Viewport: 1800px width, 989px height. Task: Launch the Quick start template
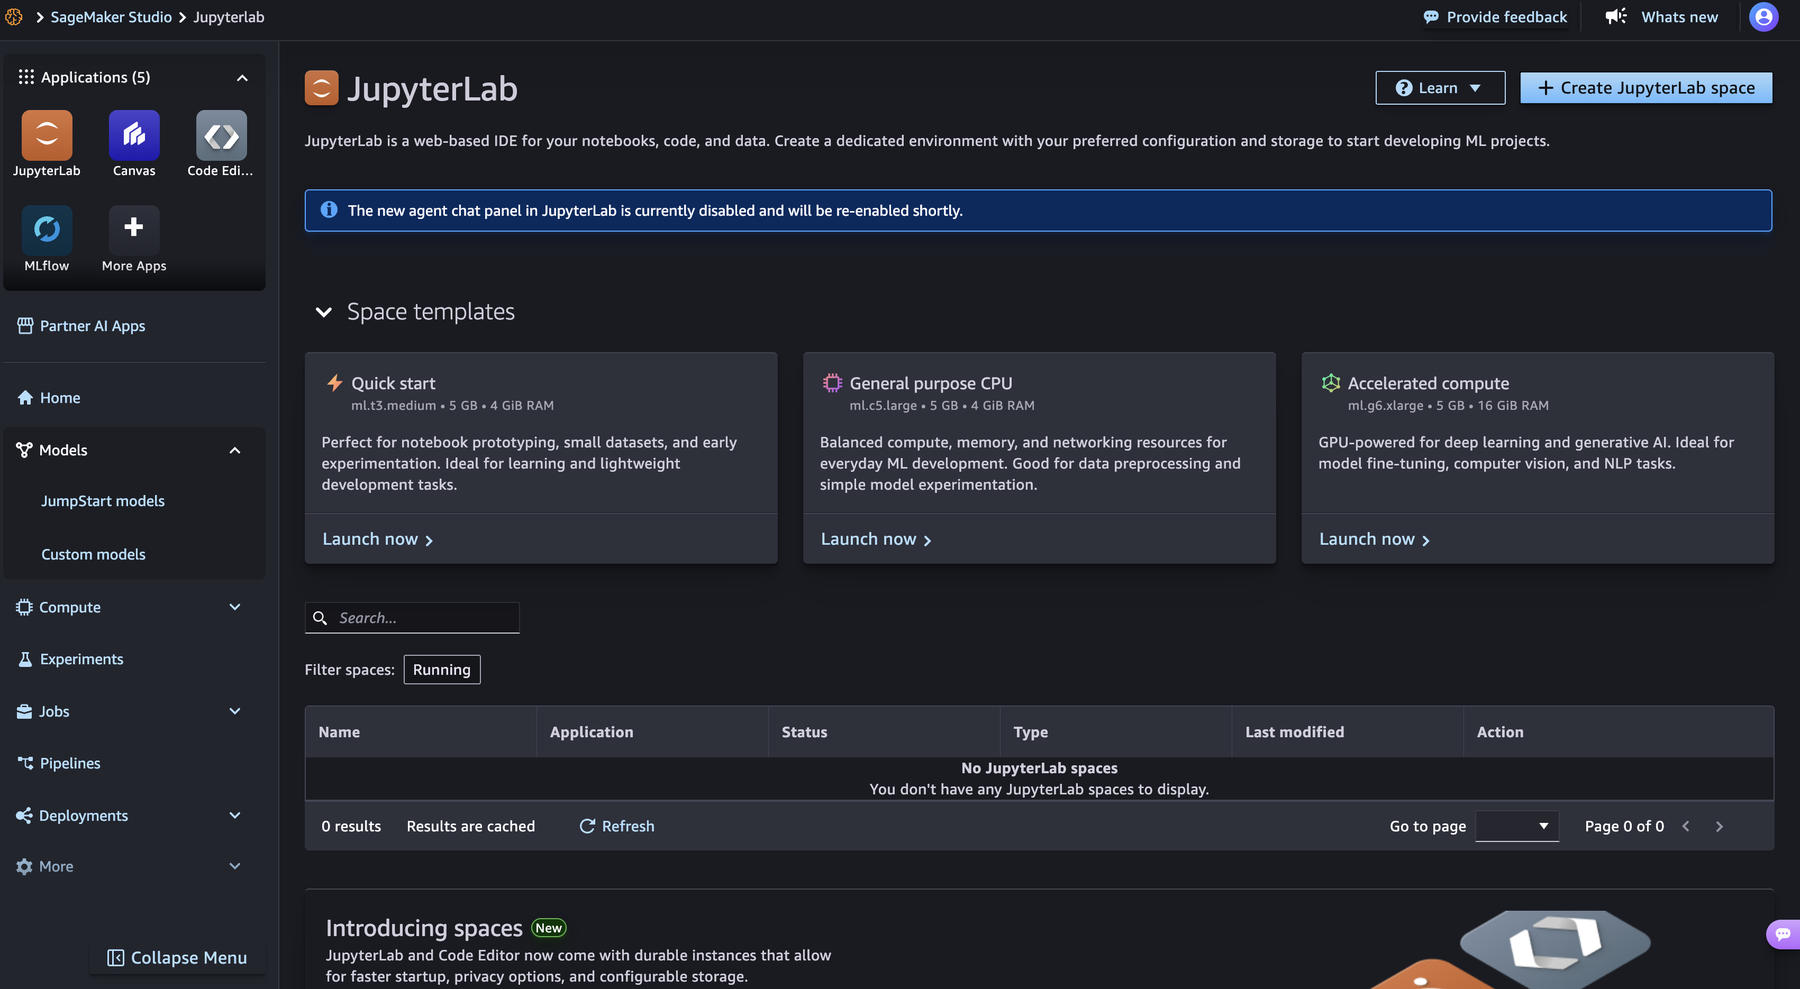point(377,539)
